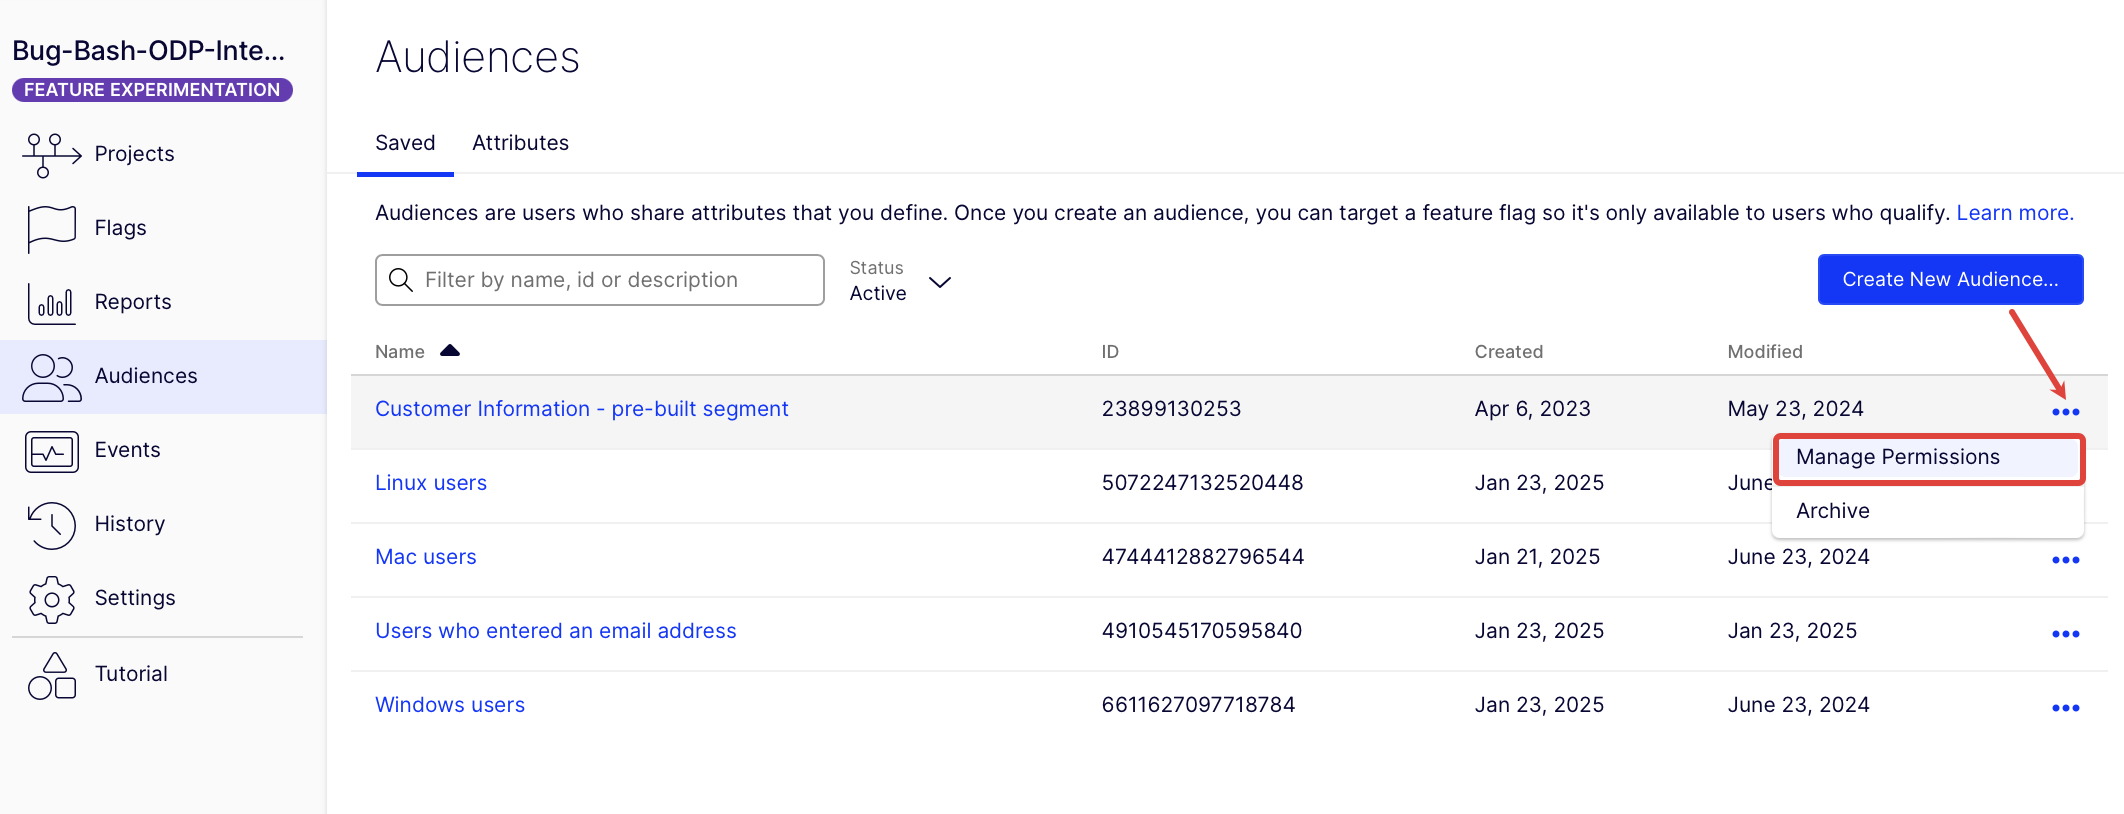Switch to the Attributes tab
This screenshot has width=2124, height=814.
[x=520, y=143]
